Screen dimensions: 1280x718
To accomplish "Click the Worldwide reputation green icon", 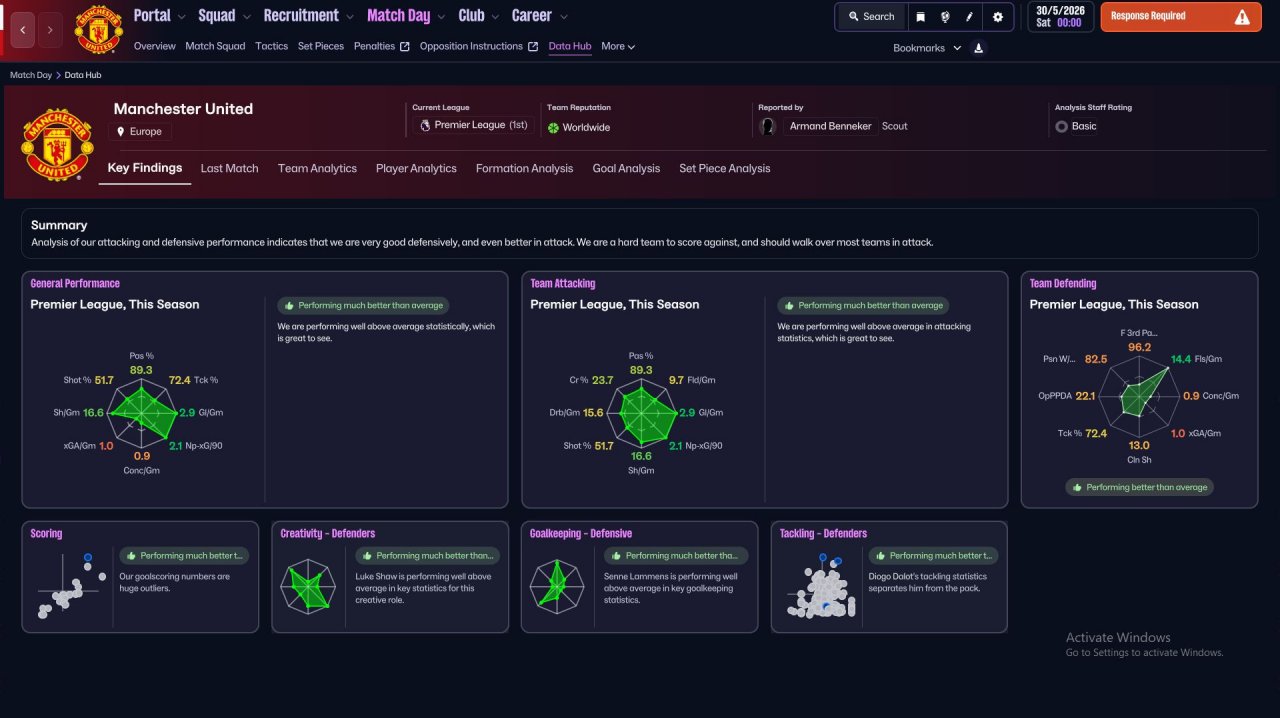I will (553, 127).
